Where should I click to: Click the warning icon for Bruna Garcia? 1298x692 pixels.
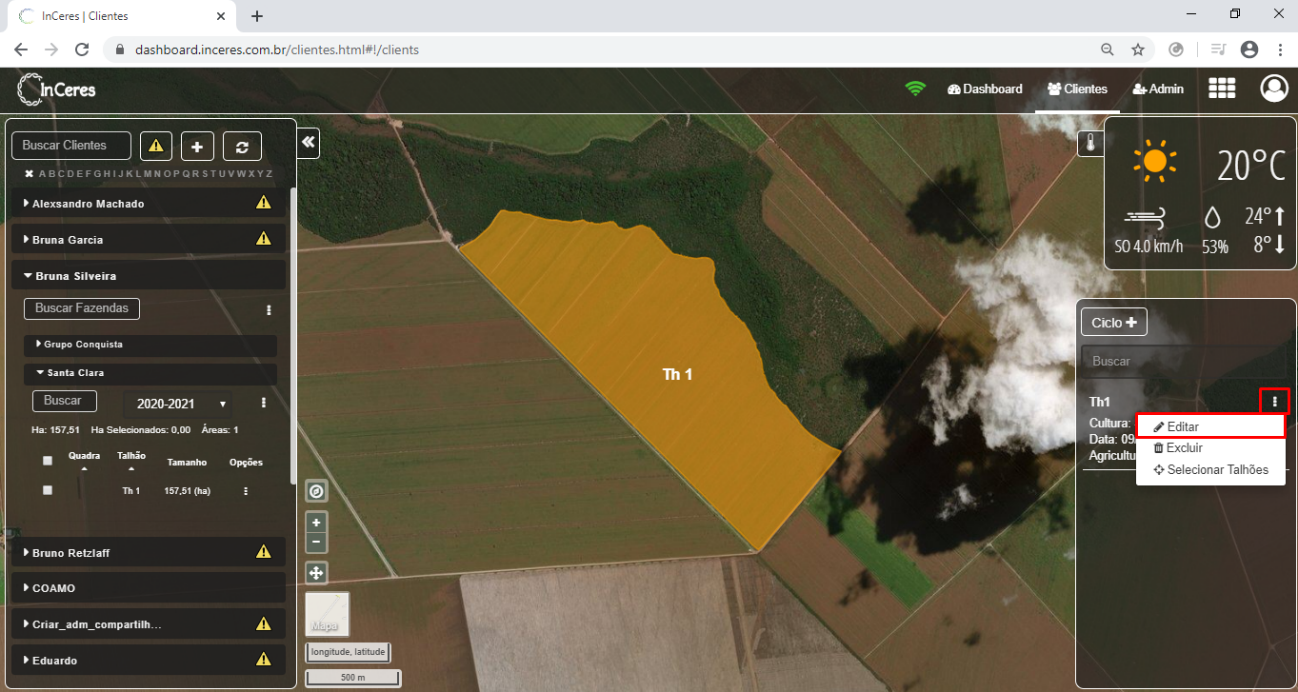pyautogui.click(x=263, y=238)
